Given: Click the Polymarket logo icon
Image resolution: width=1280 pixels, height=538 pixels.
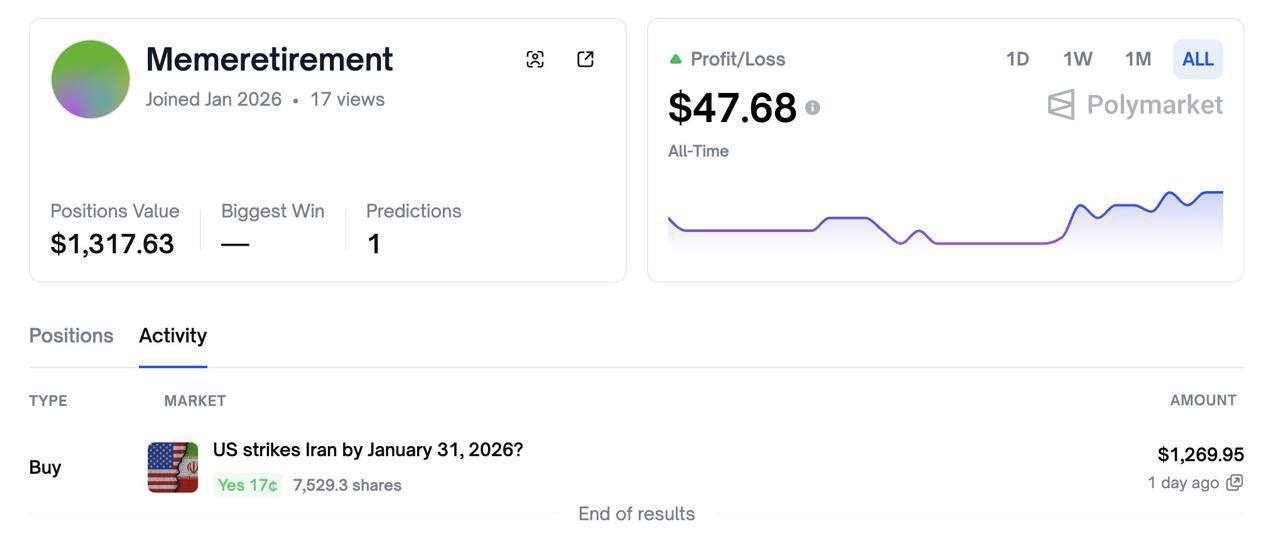Looking at the screenshot, I should pos(1061,104).
